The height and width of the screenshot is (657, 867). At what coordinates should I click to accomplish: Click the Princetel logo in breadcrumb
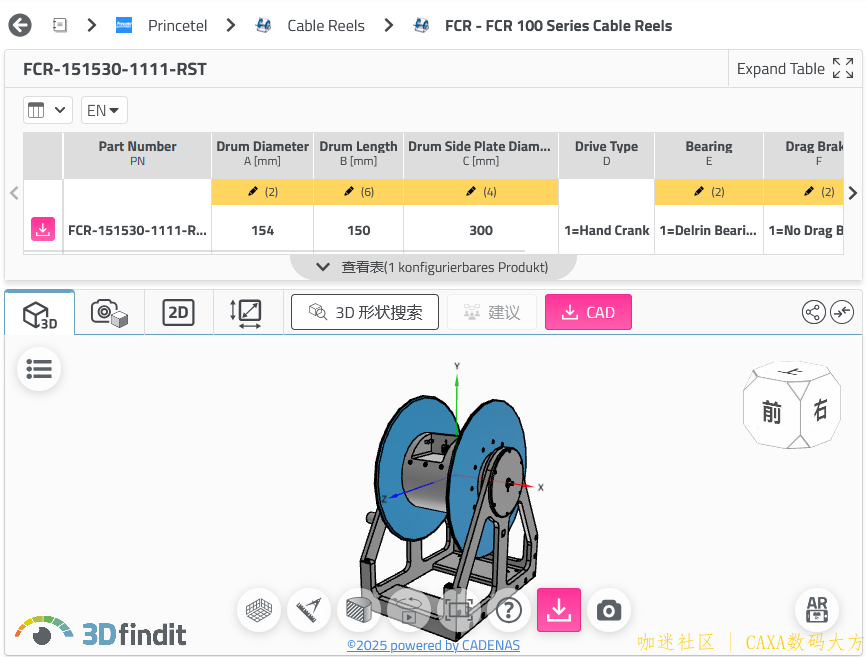click(x=124, y=25)
